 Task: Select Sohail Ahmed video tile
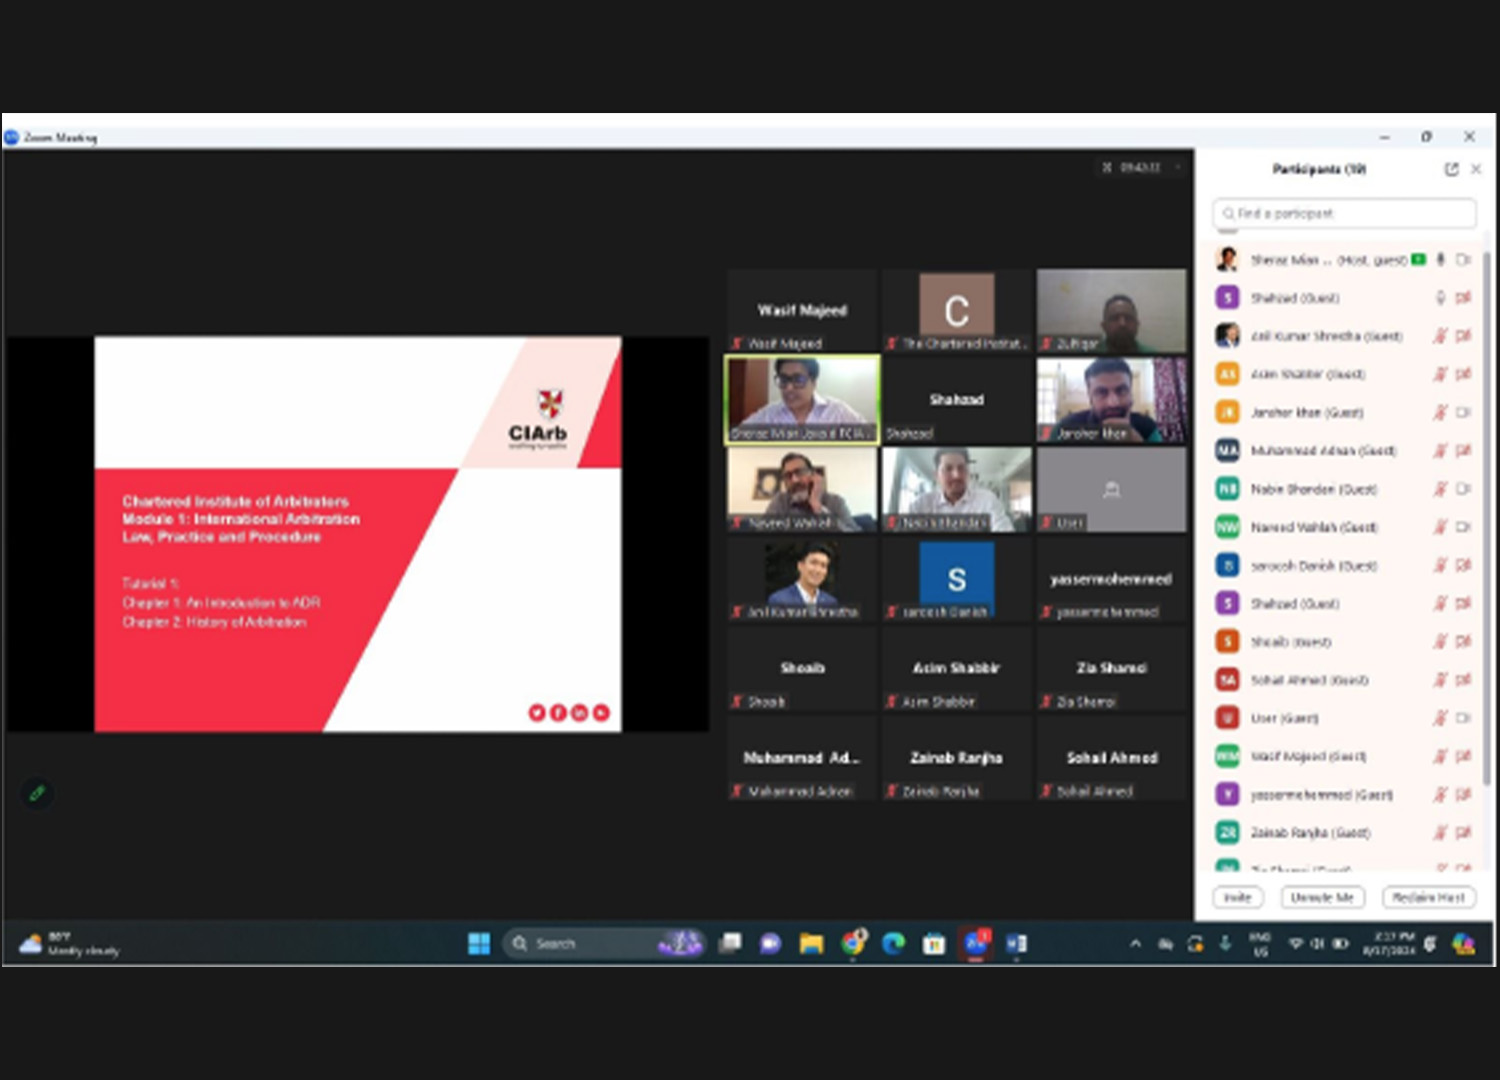[1111, 758]
